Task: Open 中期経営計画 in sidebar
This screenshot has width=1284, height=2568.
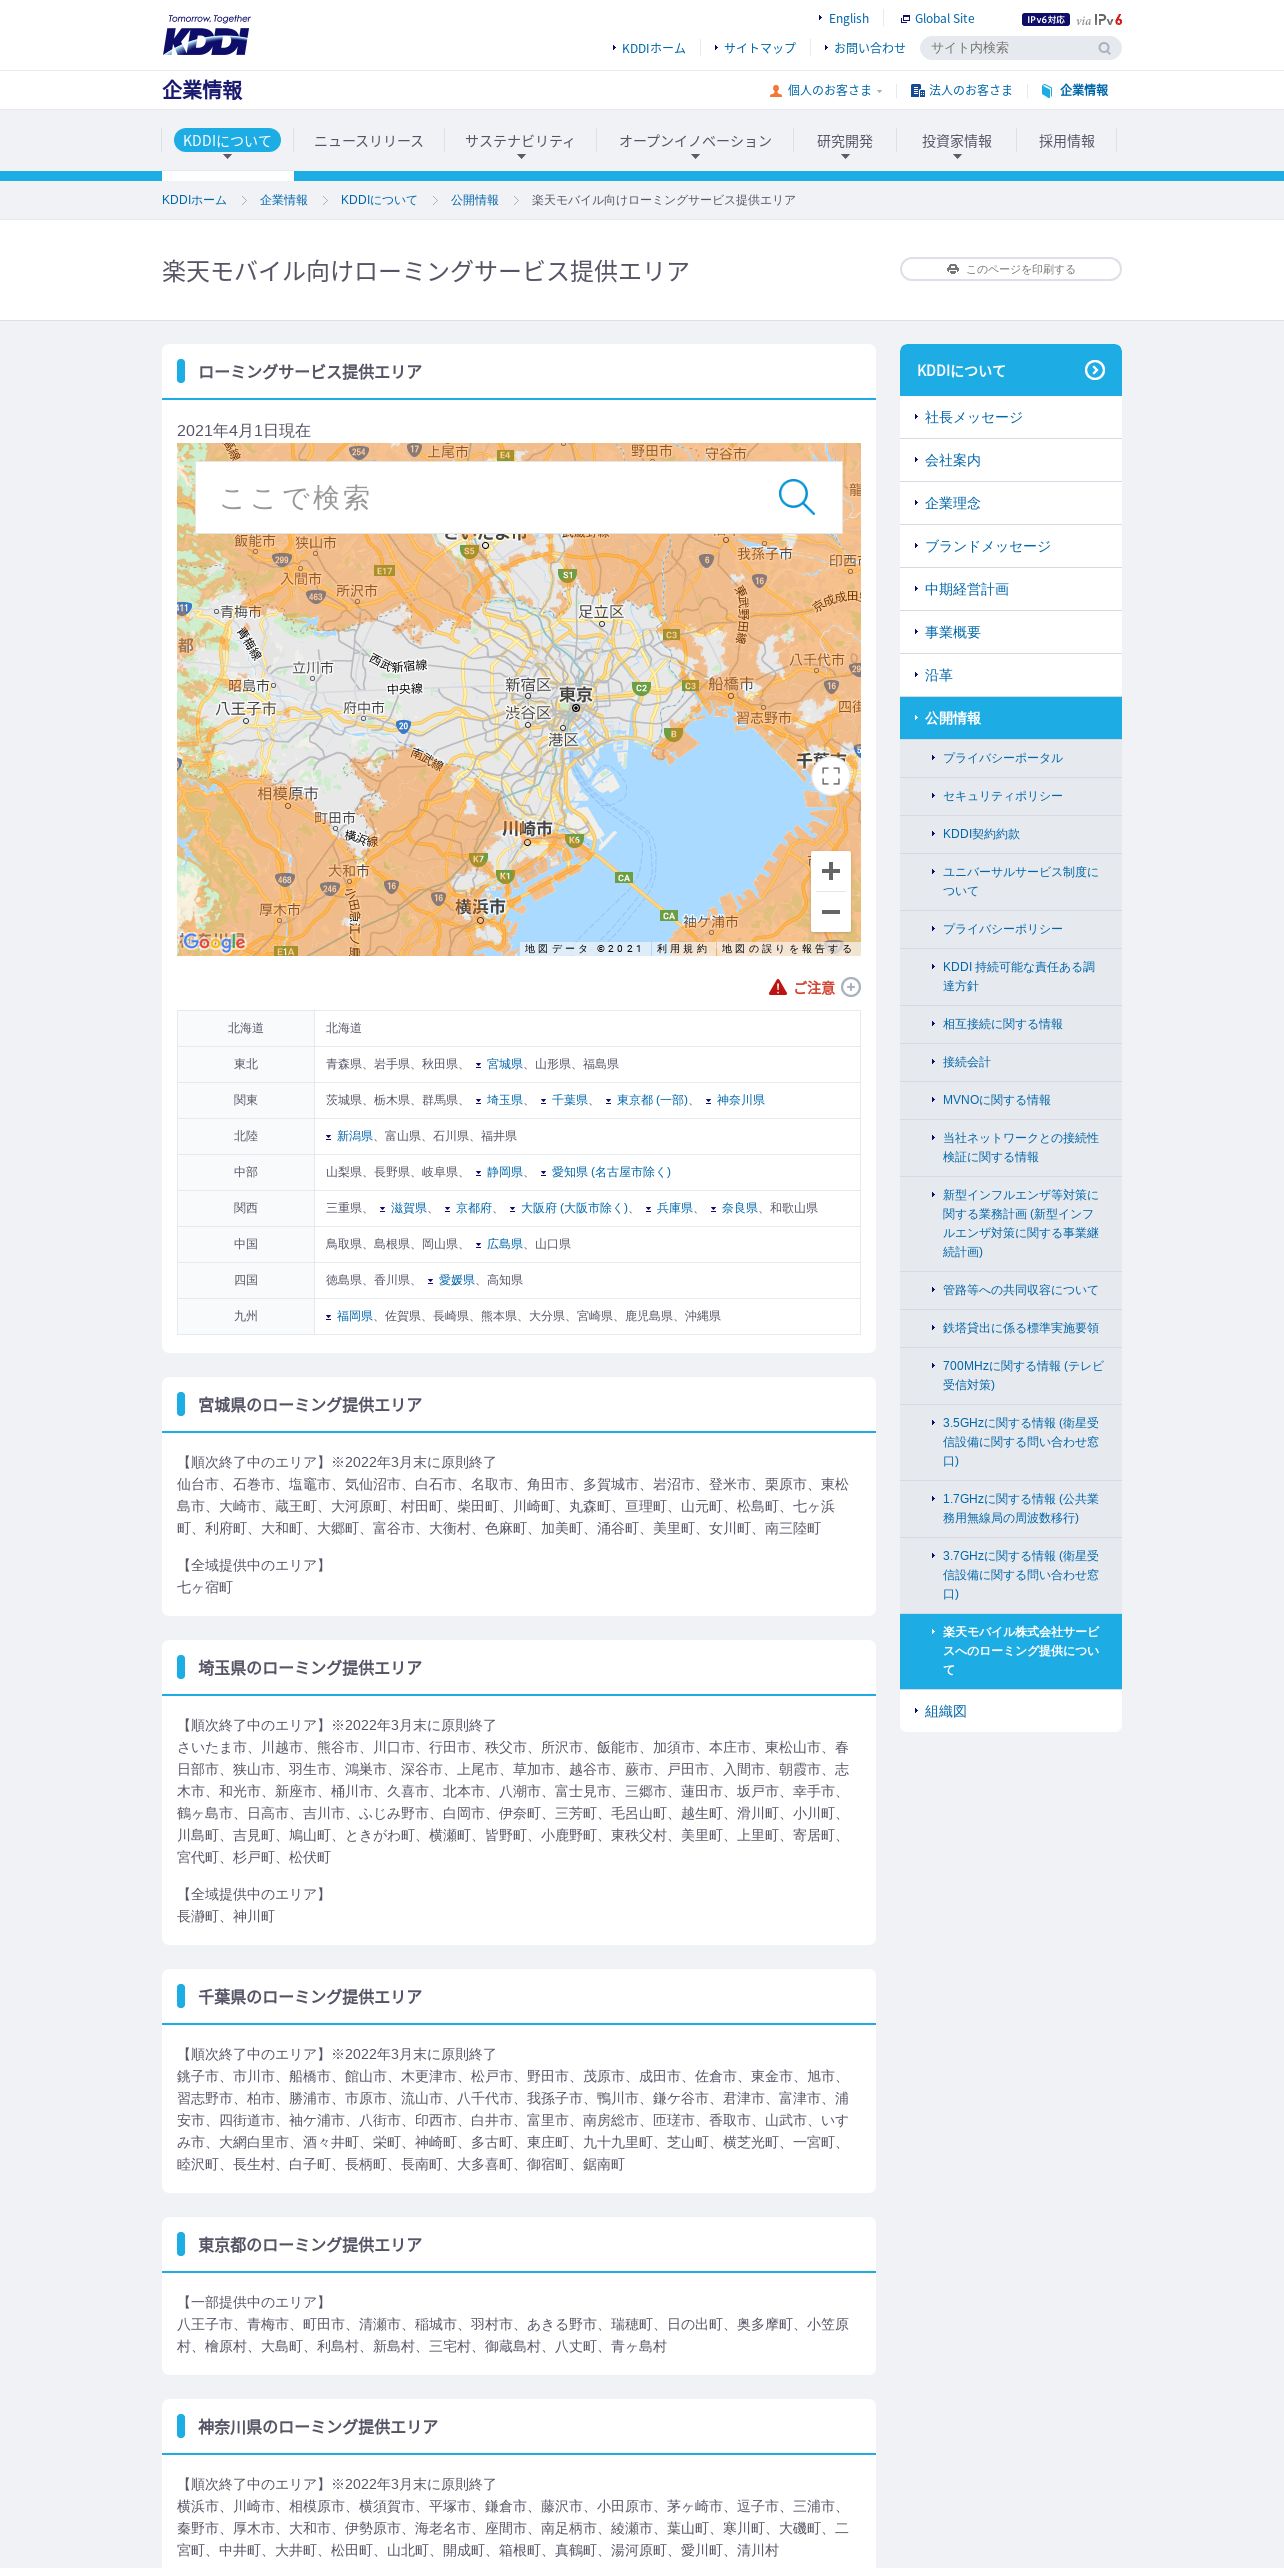Action: click(1011, 589)
